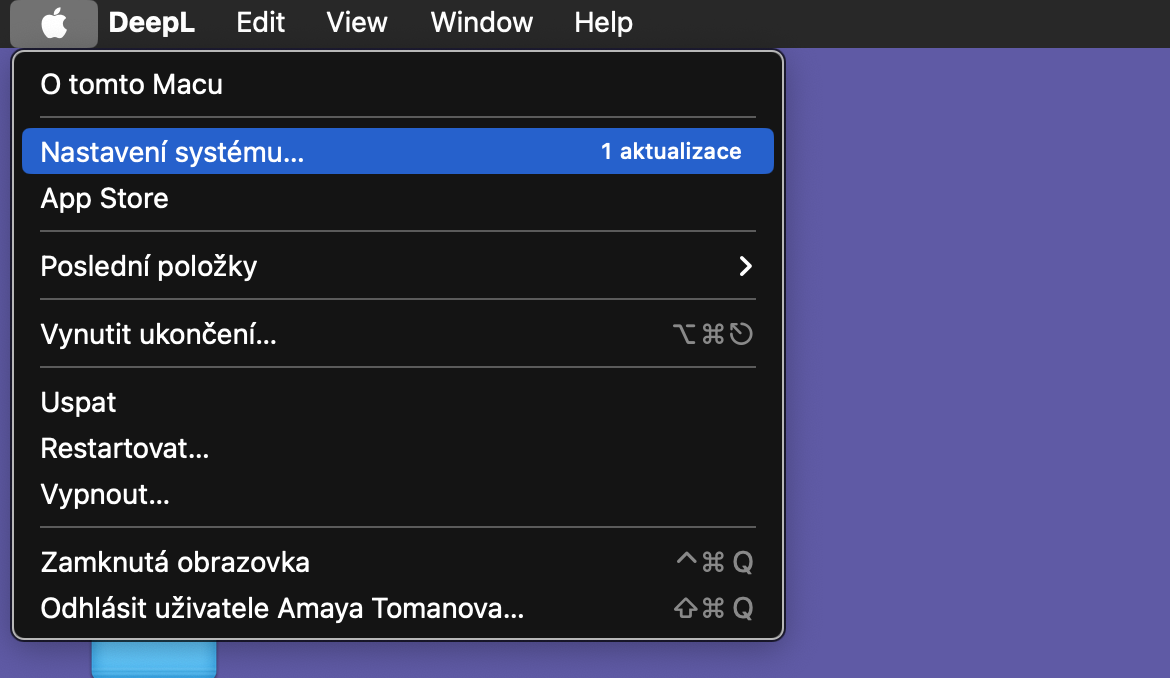Put the Mac to sleep with "Uspat"
The image size is (1170, 678).
[78, 402]
